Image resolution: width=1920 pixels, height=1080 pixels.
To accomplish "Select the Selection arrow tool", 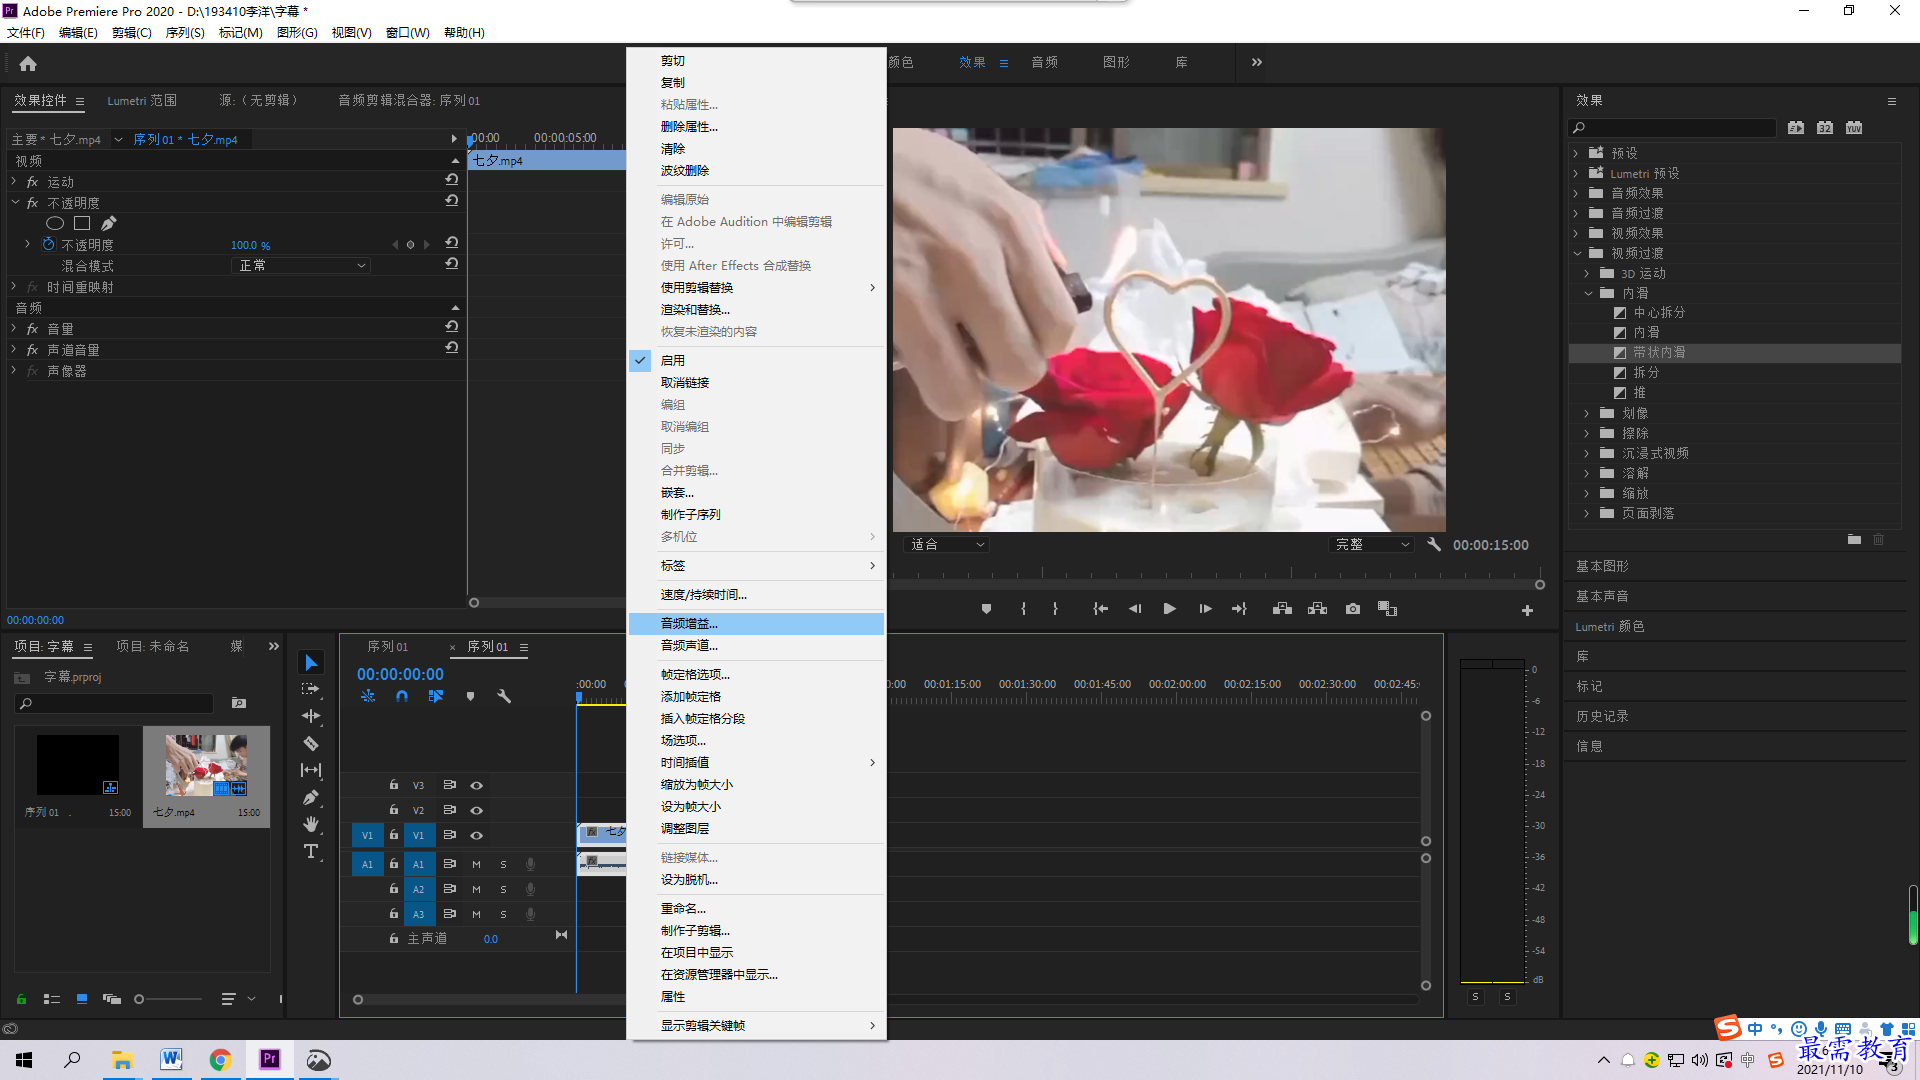I will [311, 663].
